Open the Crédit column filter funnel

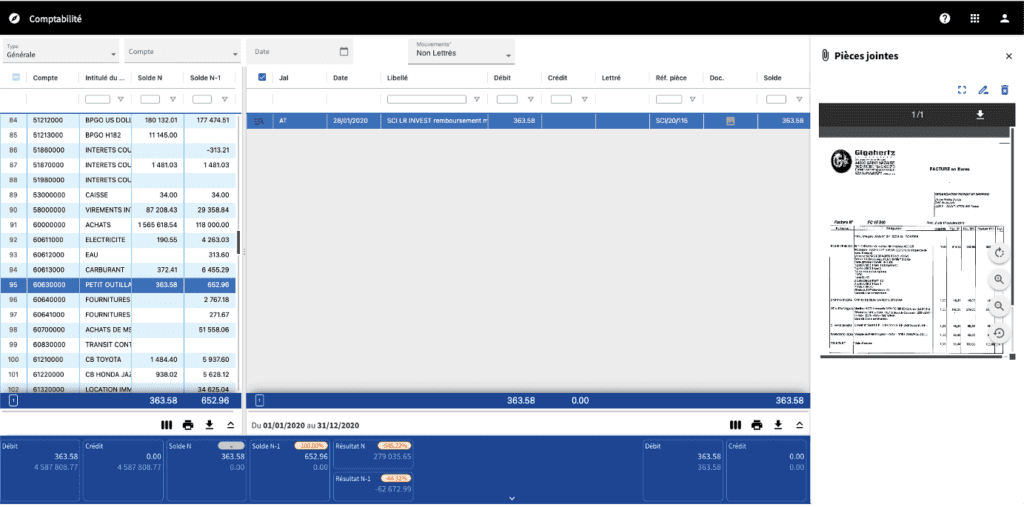click(x=584, y=99)
